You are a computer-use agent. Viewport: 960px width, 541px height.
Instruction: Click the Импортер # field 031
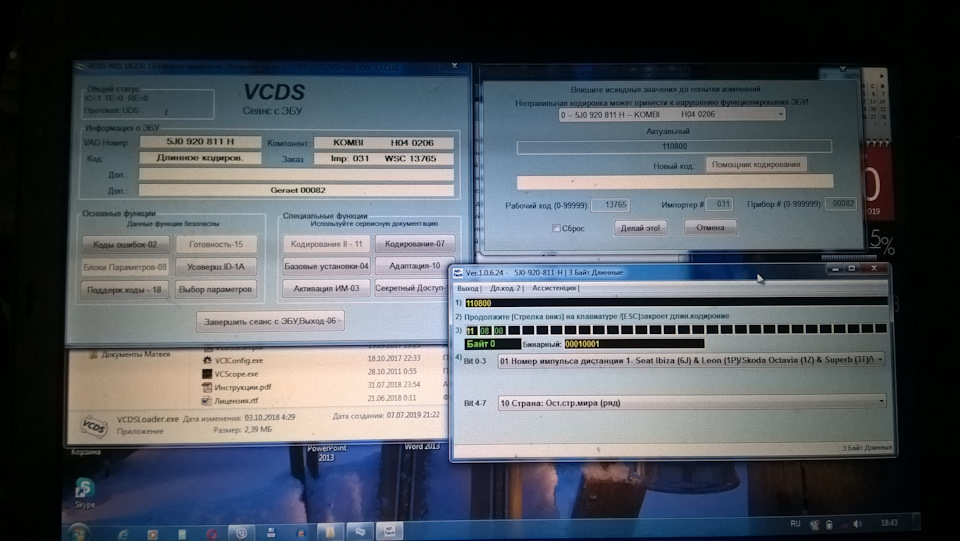[x=719, y=204]
